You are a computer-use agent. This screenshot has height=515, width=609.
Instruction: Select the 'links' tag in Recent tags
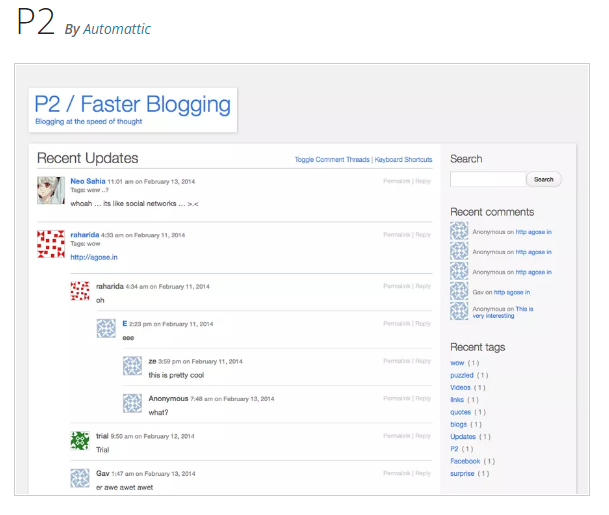[x=457, y=400]
